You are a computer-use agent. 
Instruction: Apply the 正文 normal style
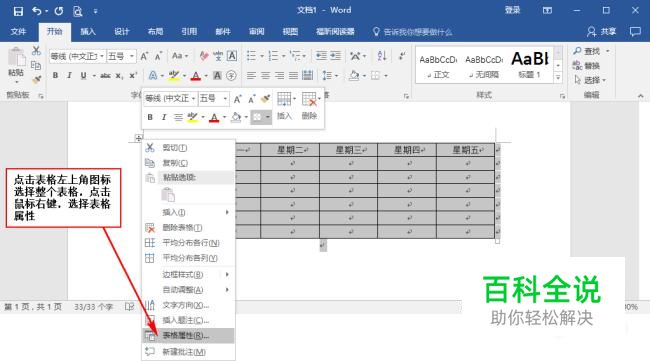pyautogui.click(x=438, y=65)
